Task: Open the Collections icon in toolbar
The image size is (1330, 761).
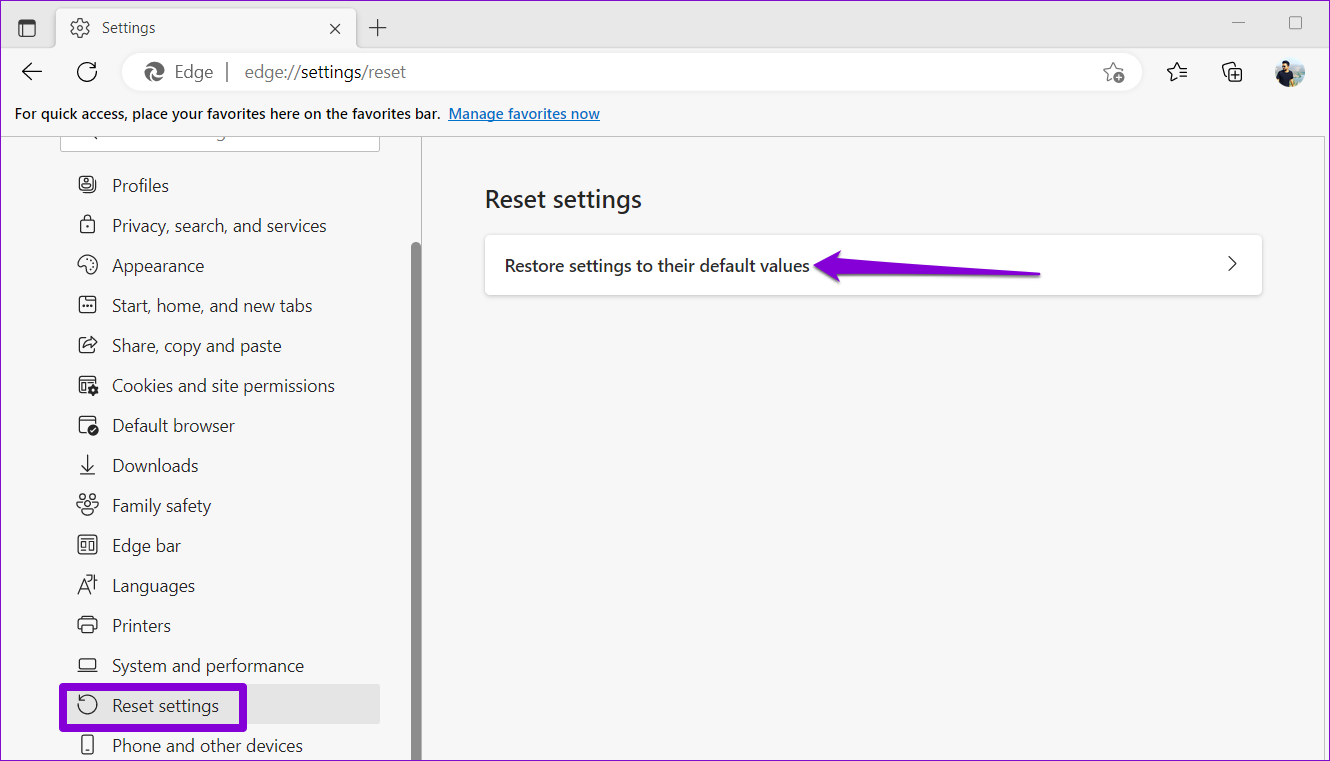Action: click(1232, 72)
